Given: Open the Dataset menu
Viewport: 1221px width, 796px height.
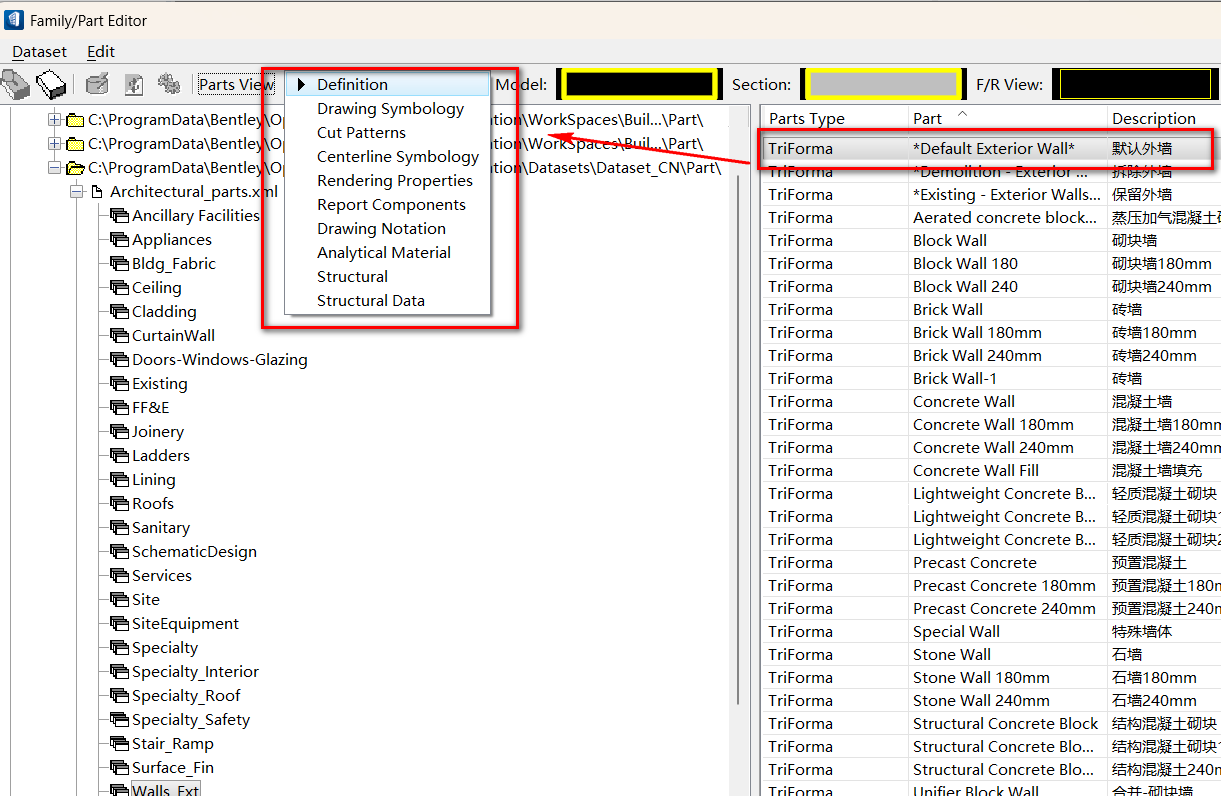Looking at the screenshot, I should pyautogui.click(x=40, y=52).
